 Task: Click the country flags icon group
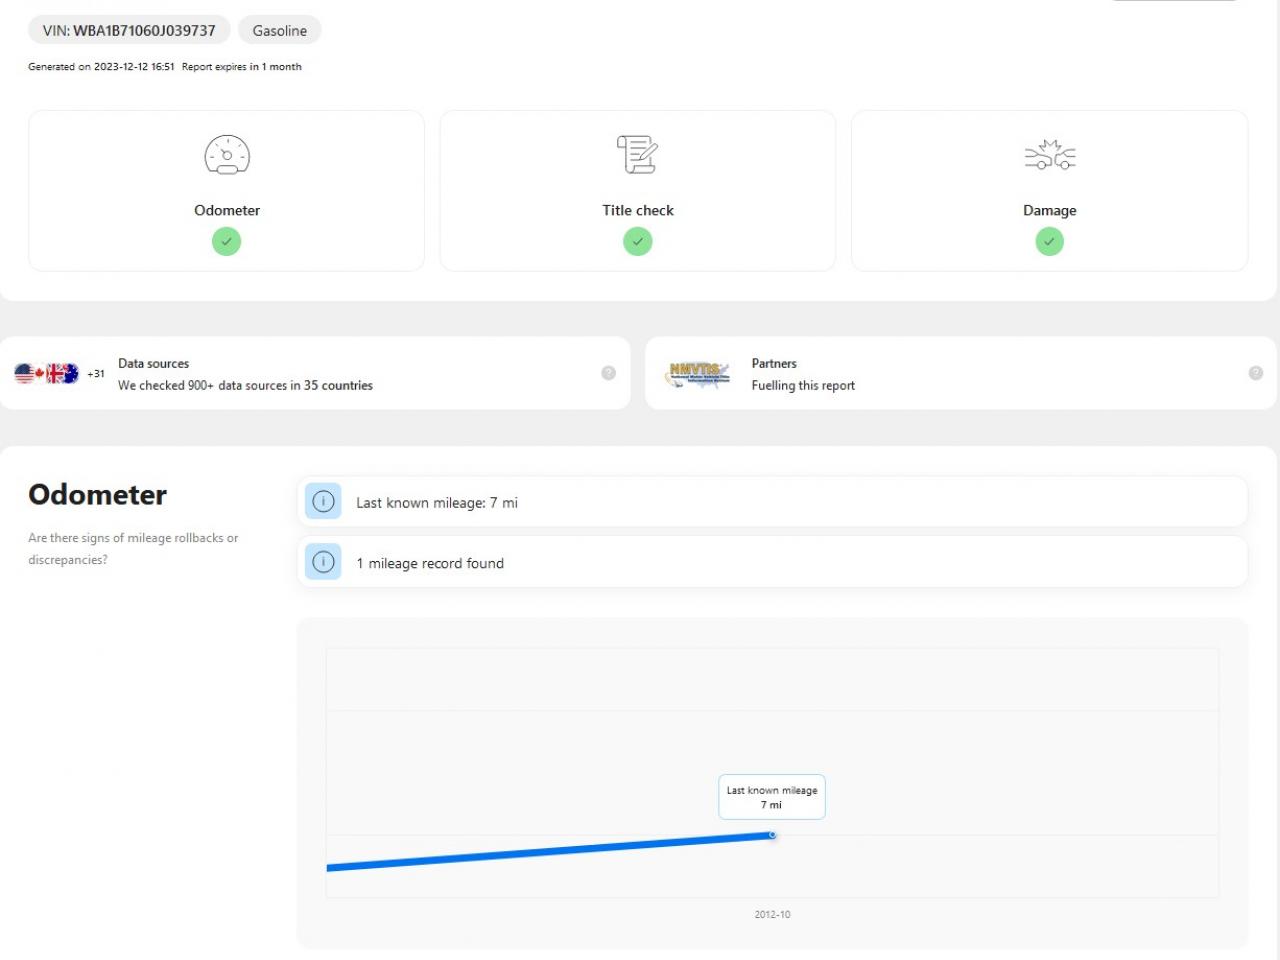pos(47,374)
